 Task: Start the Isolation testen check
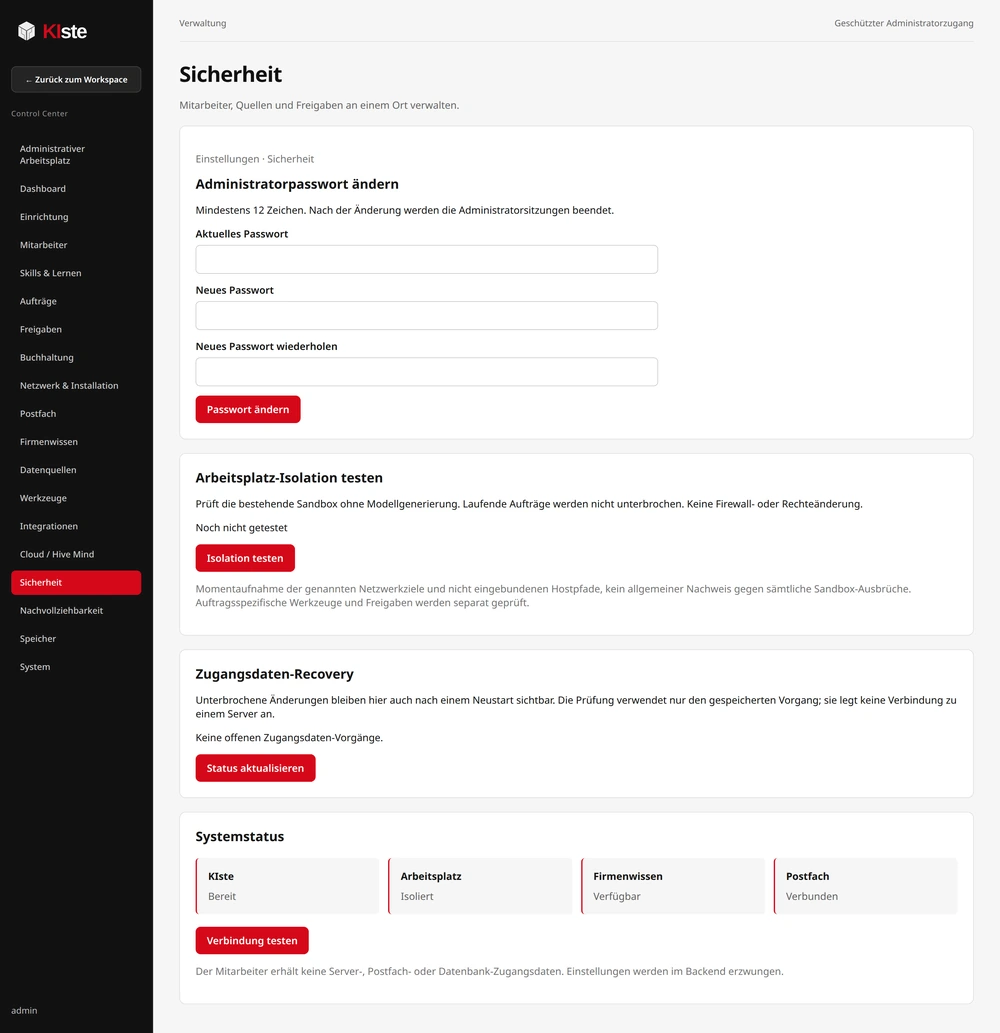point(245,559)
